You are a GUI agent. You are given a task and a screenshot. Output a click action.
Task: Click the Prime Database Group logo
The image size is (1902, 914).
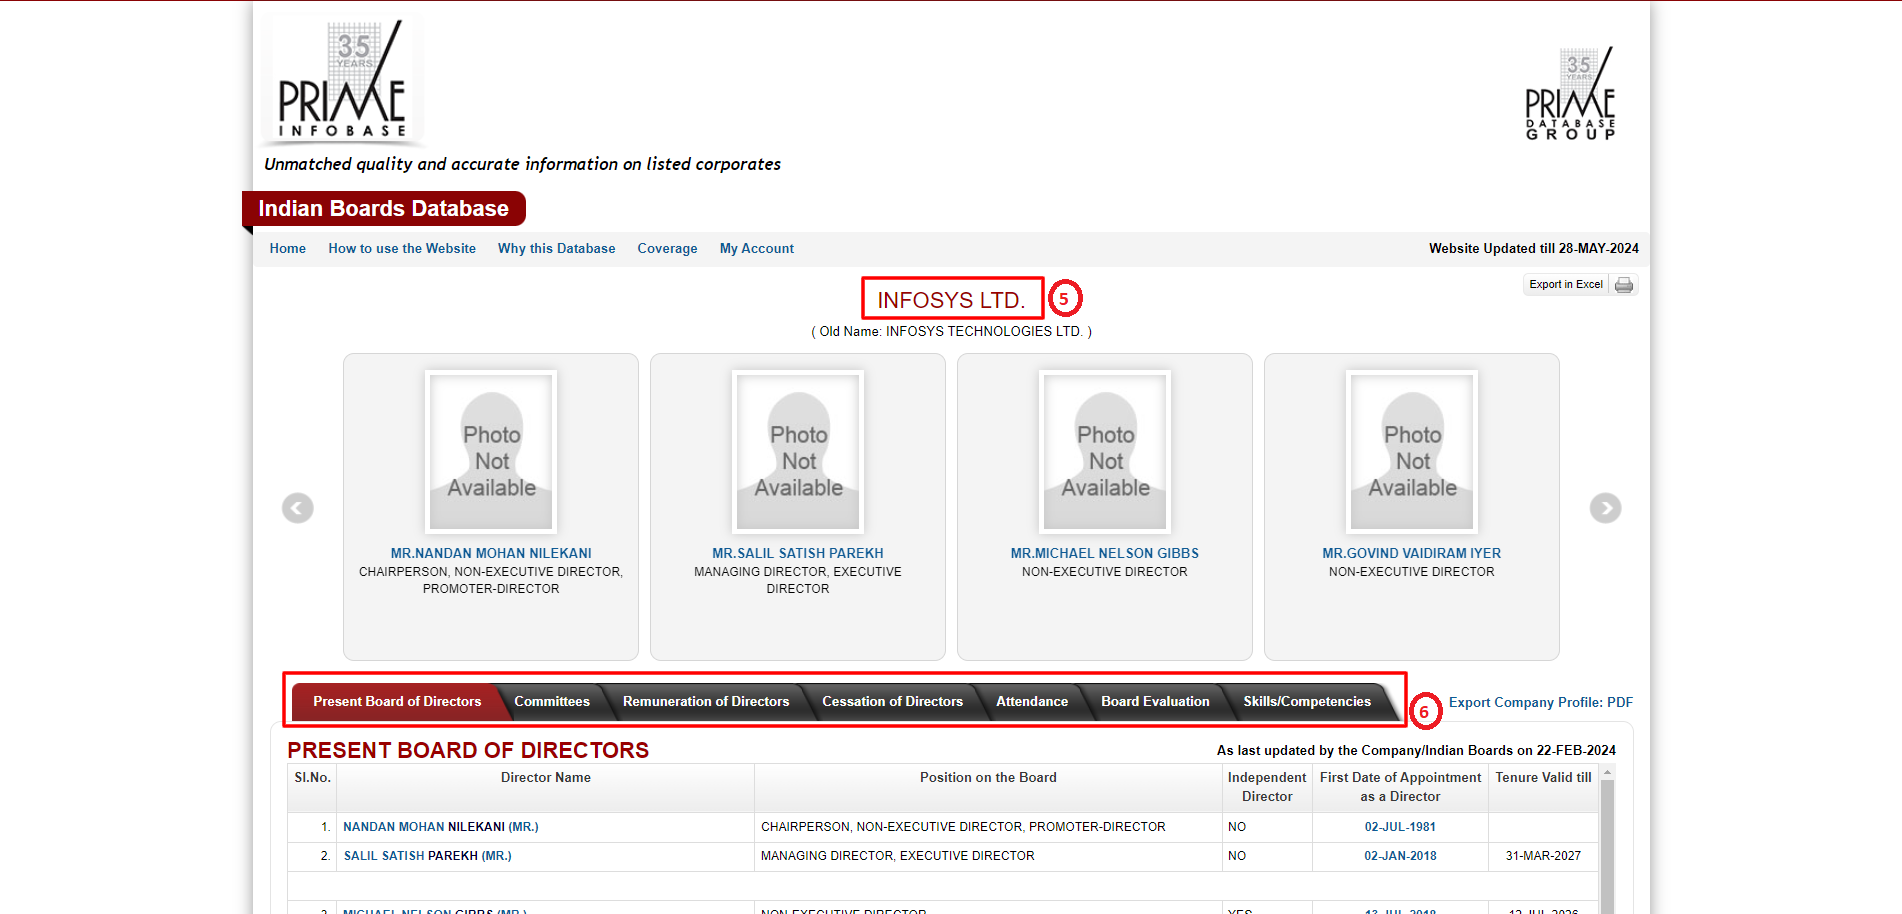point(1570,93)
